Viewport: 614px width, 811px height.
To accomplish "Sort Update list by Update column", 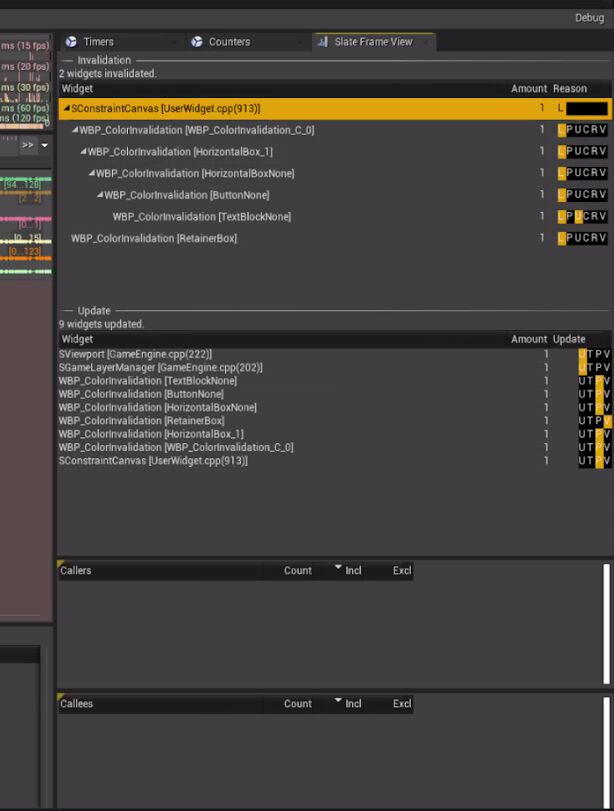I will pos(569,339).
